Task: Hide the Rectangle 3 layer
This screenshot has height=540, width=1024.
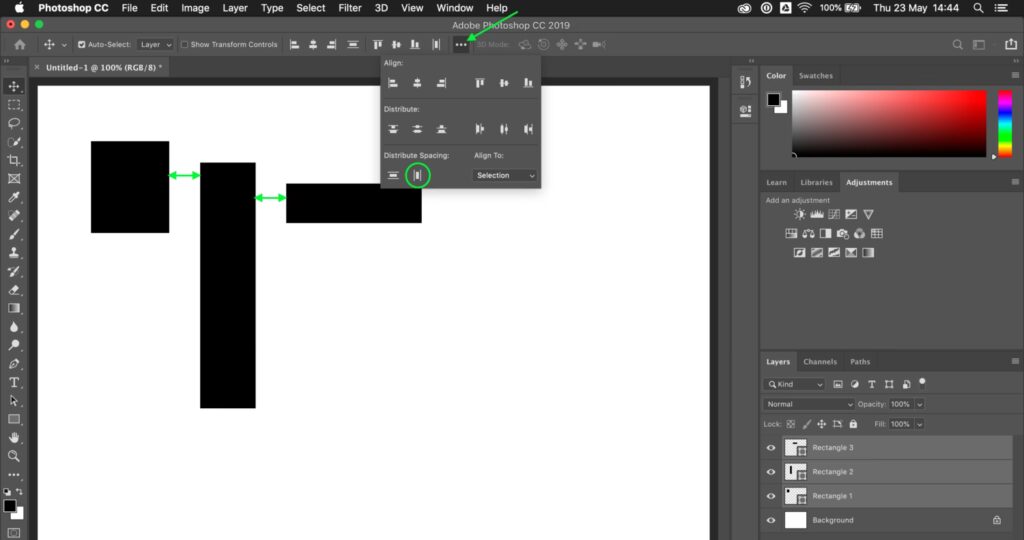Action: tap(770, 448)
